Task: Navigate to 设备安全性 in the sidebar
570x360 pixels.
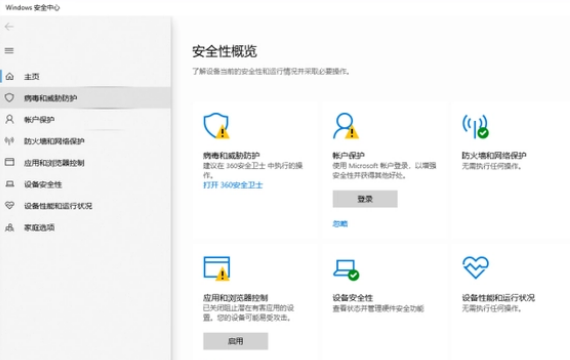Action: pyautogui.click(x=86, y=184)
